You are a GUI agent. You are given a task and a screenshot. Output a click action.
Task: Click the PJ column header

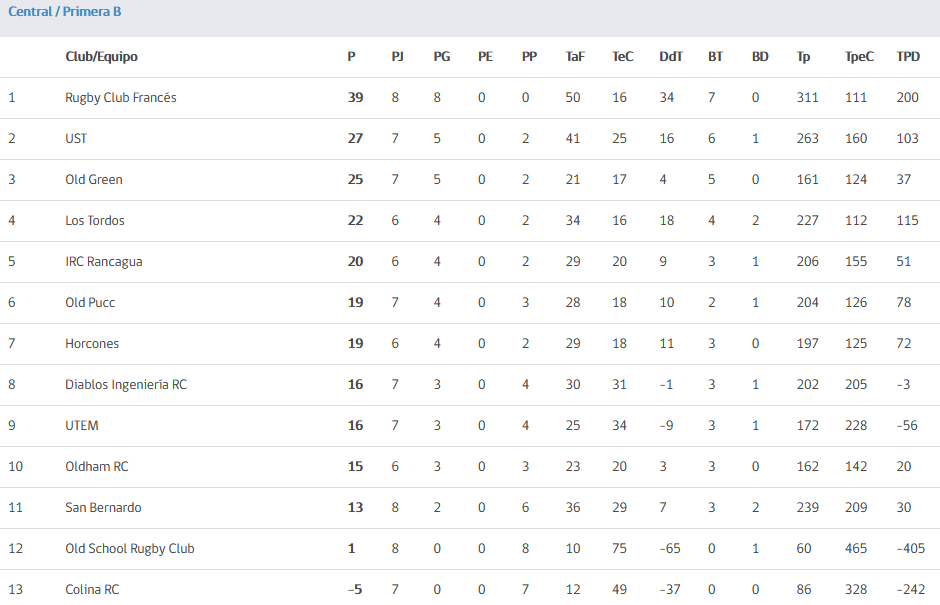point(397,56)
